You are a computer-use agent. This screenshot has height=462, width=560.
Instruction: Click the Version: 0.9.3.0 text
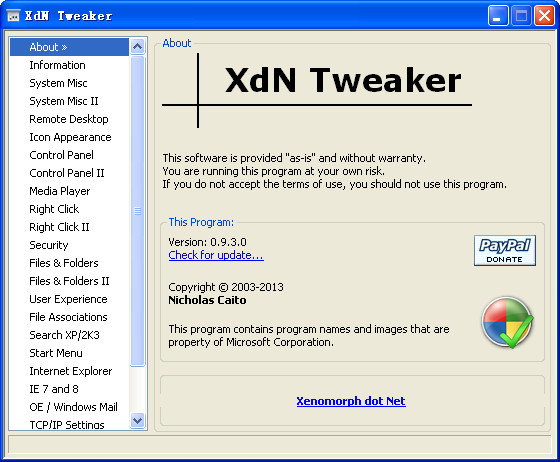[207, 242]
